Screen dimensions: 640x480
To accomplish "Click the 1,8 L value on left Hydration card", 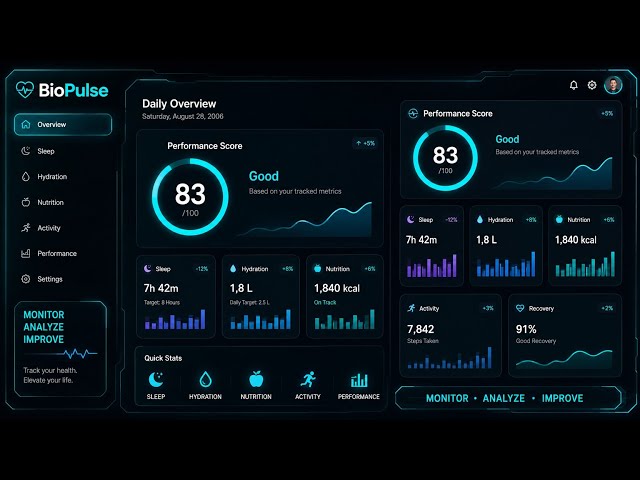I will pyautogui.click(x=241, y=288).
